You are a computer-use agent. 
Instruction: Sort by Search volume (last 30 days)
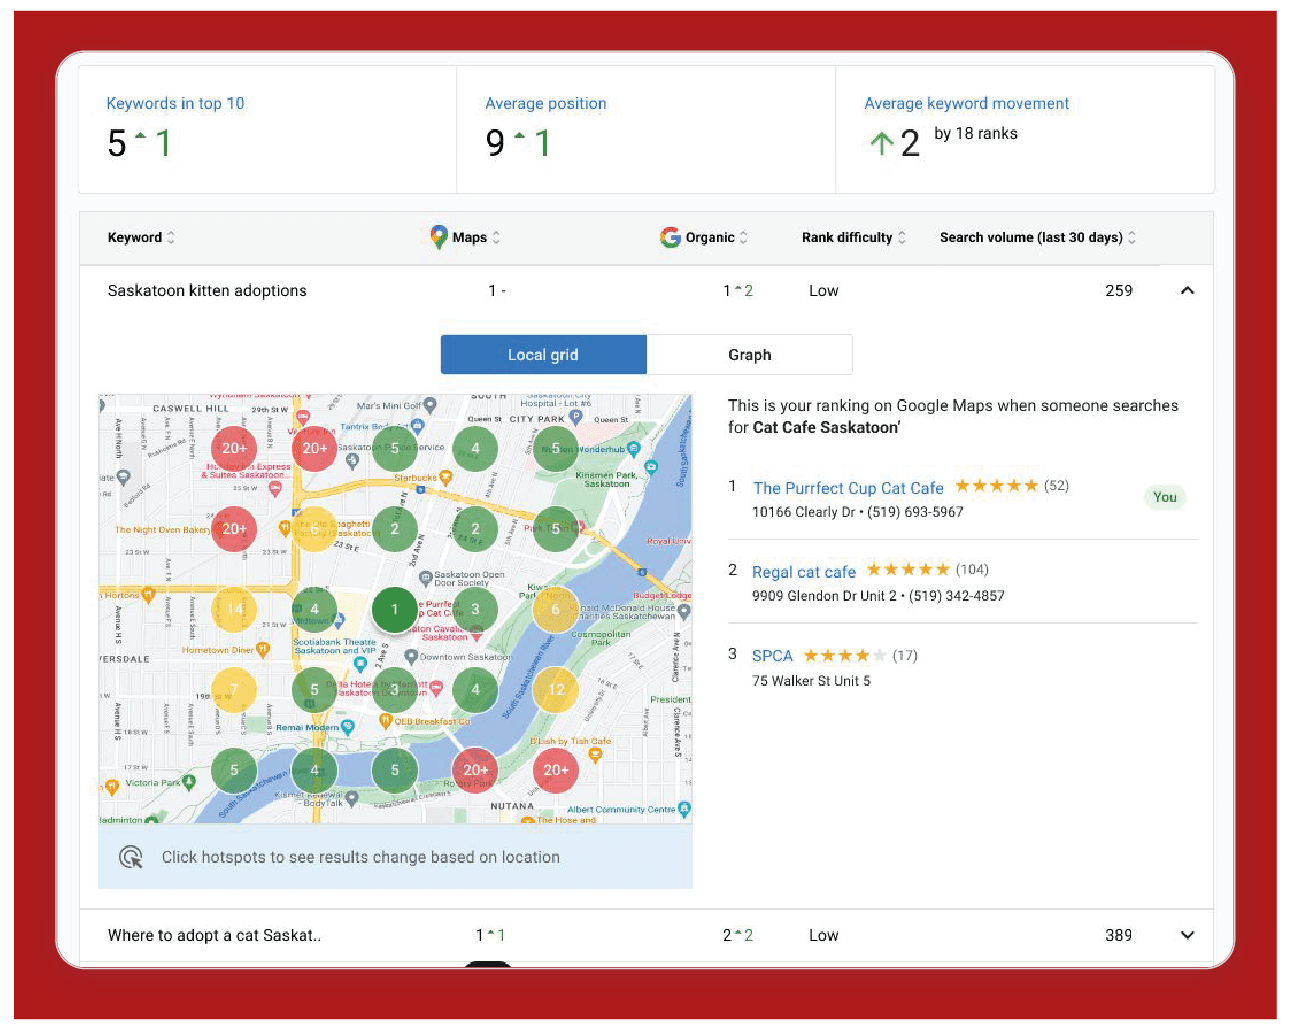click(x=1132, y=237)
